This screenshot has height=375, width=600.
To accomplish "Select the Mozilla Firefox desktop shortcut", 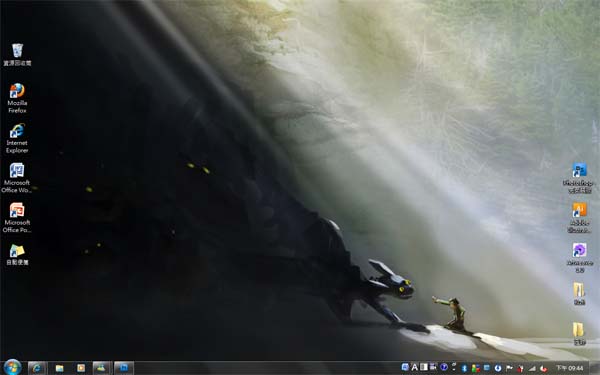I will pos(17,98).
